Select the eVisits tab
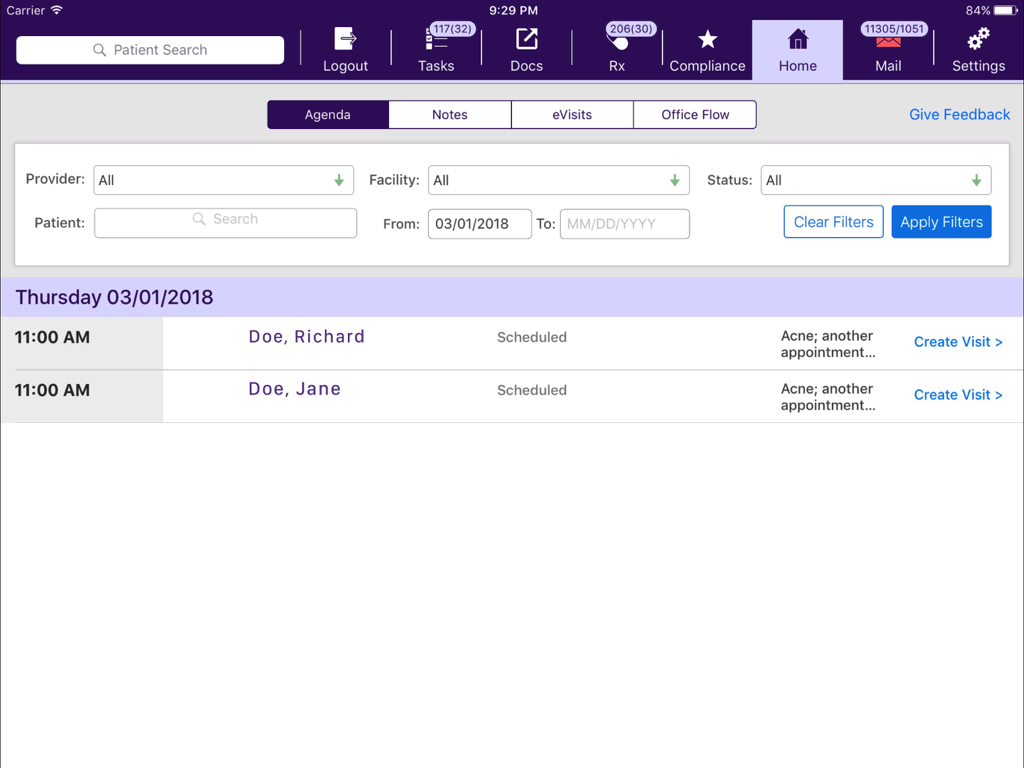Image resolution: width=1024 pixels, height=768 pixels. click(572, 114)
